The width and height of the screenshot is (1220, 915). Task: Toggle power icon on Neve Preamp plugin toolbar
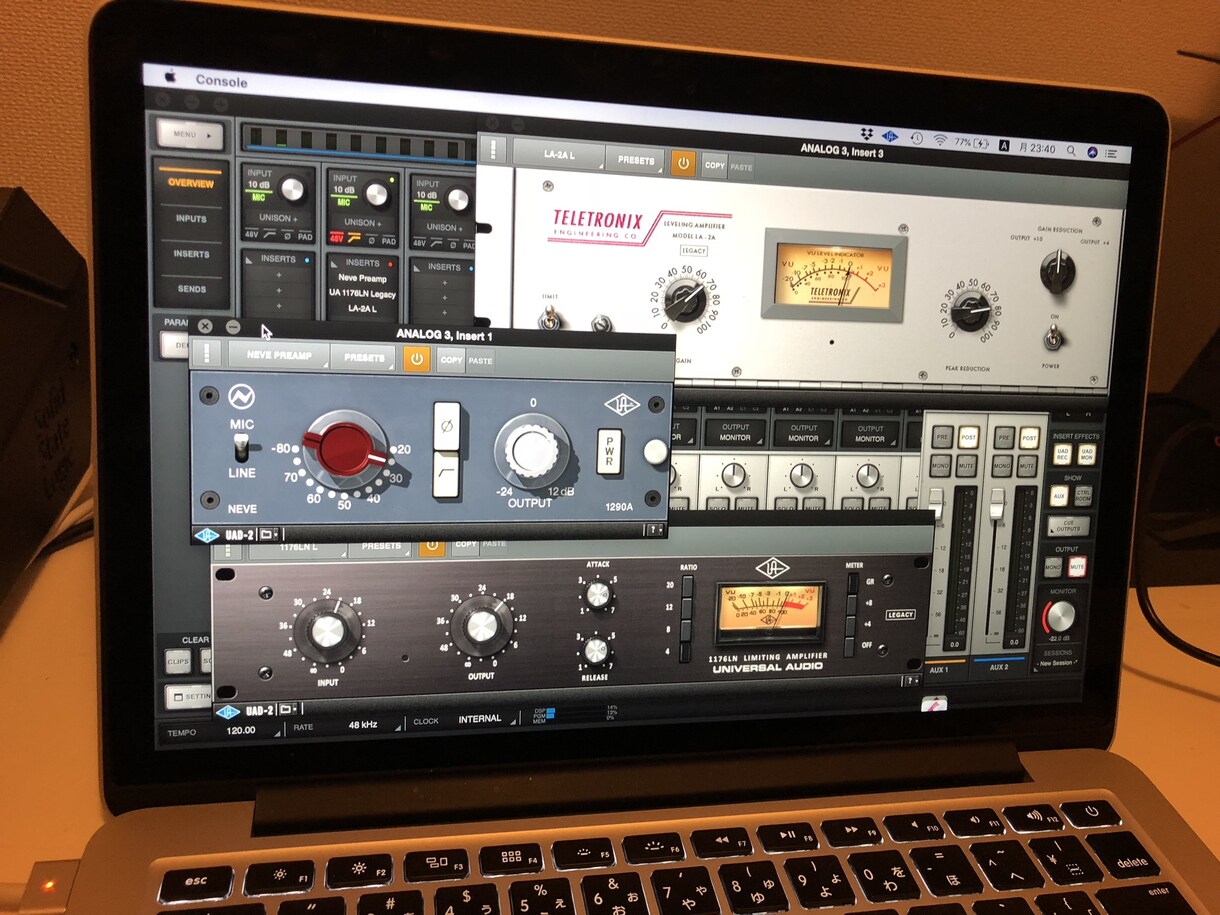coord(416,357)
